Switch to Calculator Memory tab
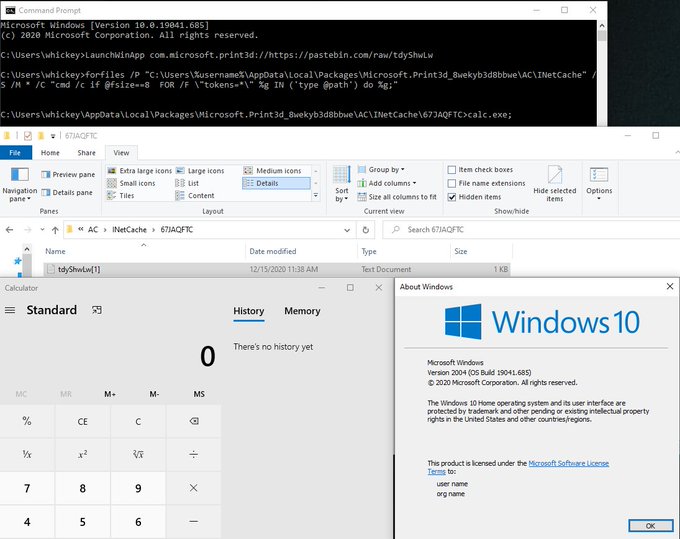 [302, 311]
